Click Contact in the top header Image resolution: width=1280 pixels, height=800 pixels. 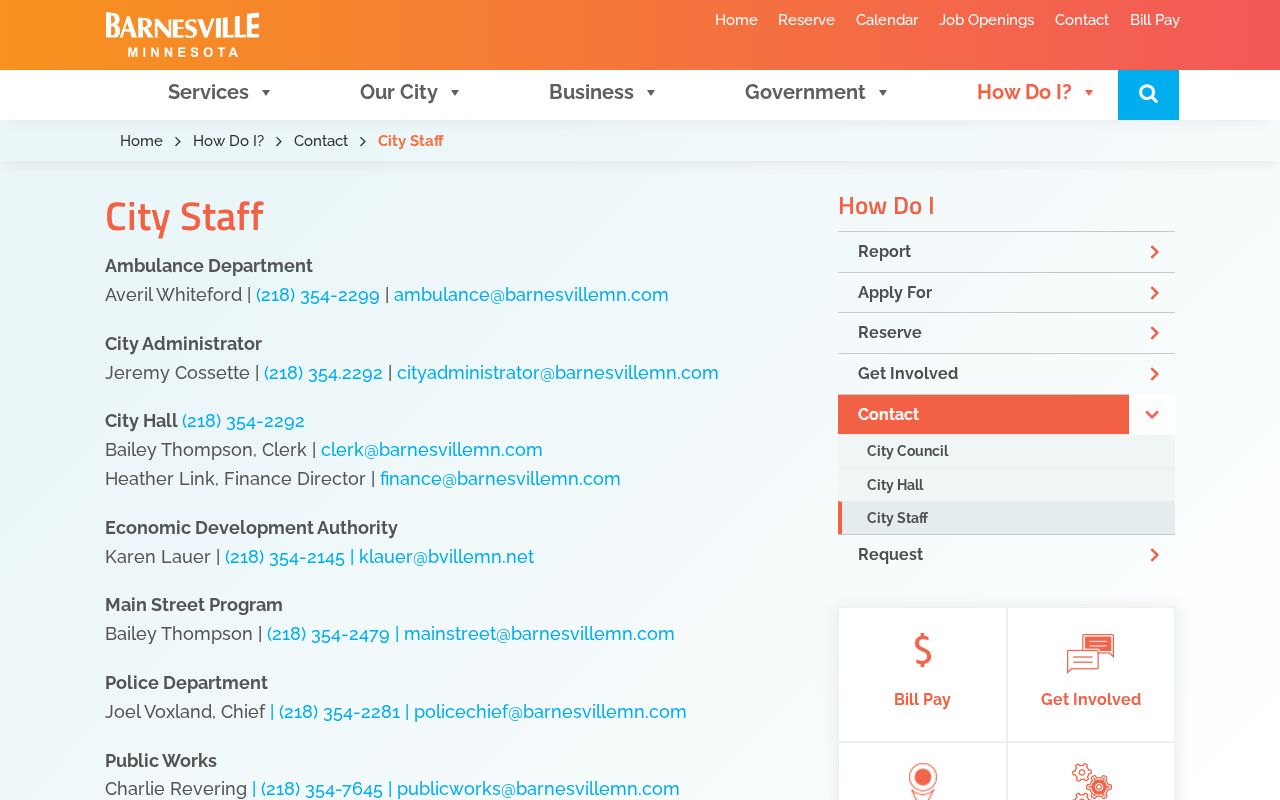[1082, 20]
